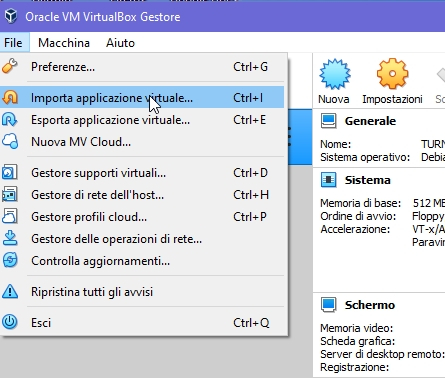Image resolution: width=445 pixels, height=378 pixels.
Task: Click the Ctrl+G shortcut text
Action: (250, 67)
